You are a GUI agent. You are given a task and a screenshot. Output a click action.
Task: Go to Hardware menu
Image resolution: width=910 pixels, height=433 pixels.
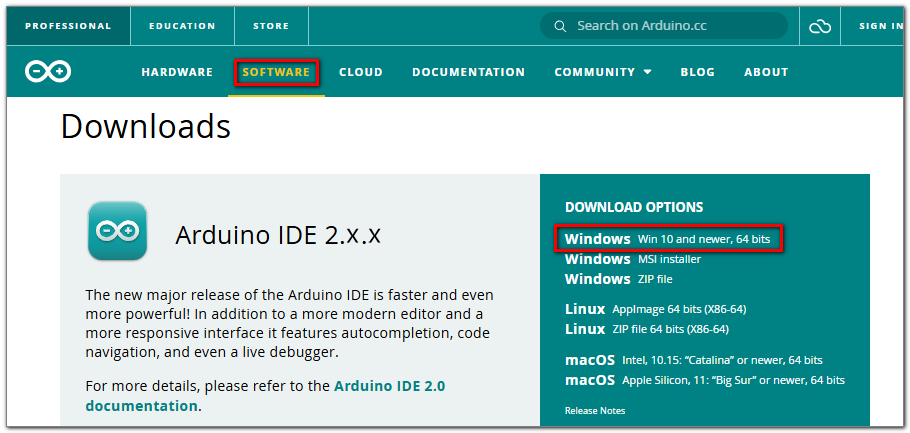point(177,72)
